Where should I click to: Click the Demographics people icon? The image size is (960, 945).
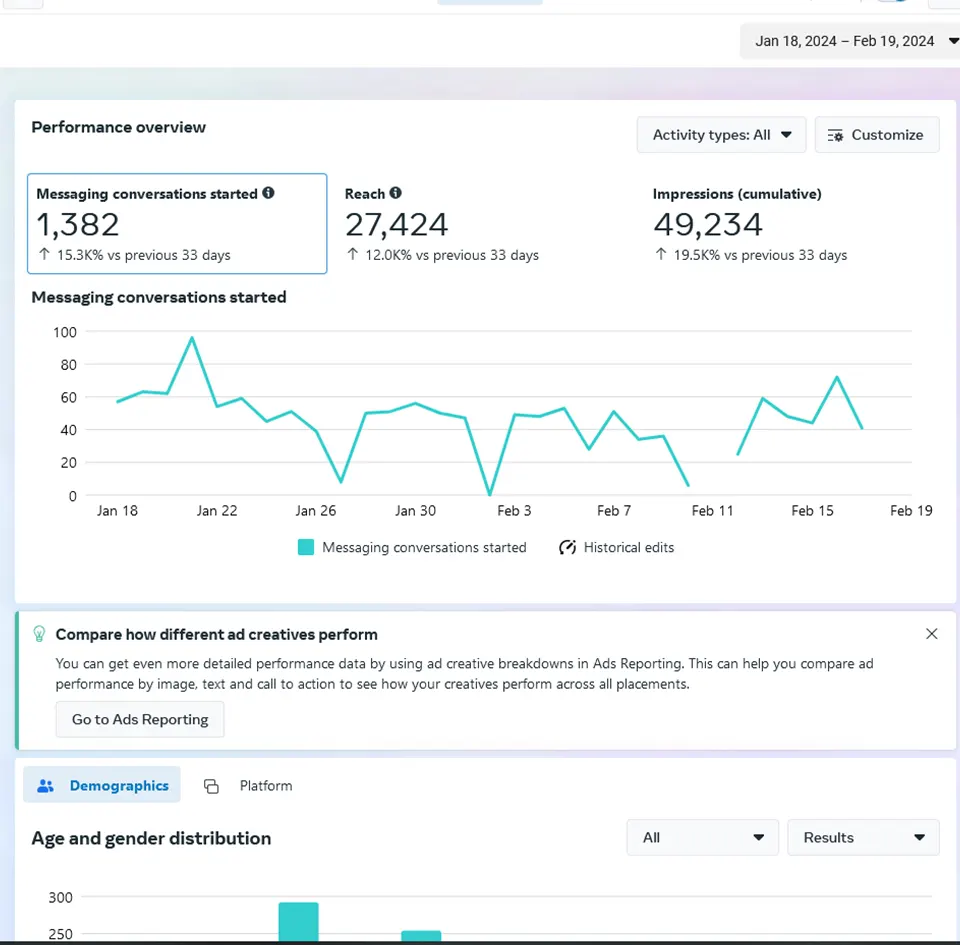click(45, 786)
